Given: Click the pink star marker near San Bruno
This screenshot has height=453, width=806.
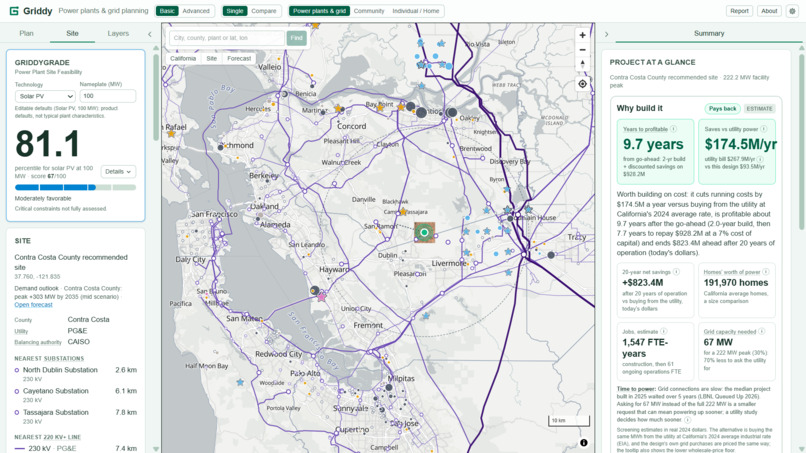Looking at the screenshot, I should click(322, 297).
